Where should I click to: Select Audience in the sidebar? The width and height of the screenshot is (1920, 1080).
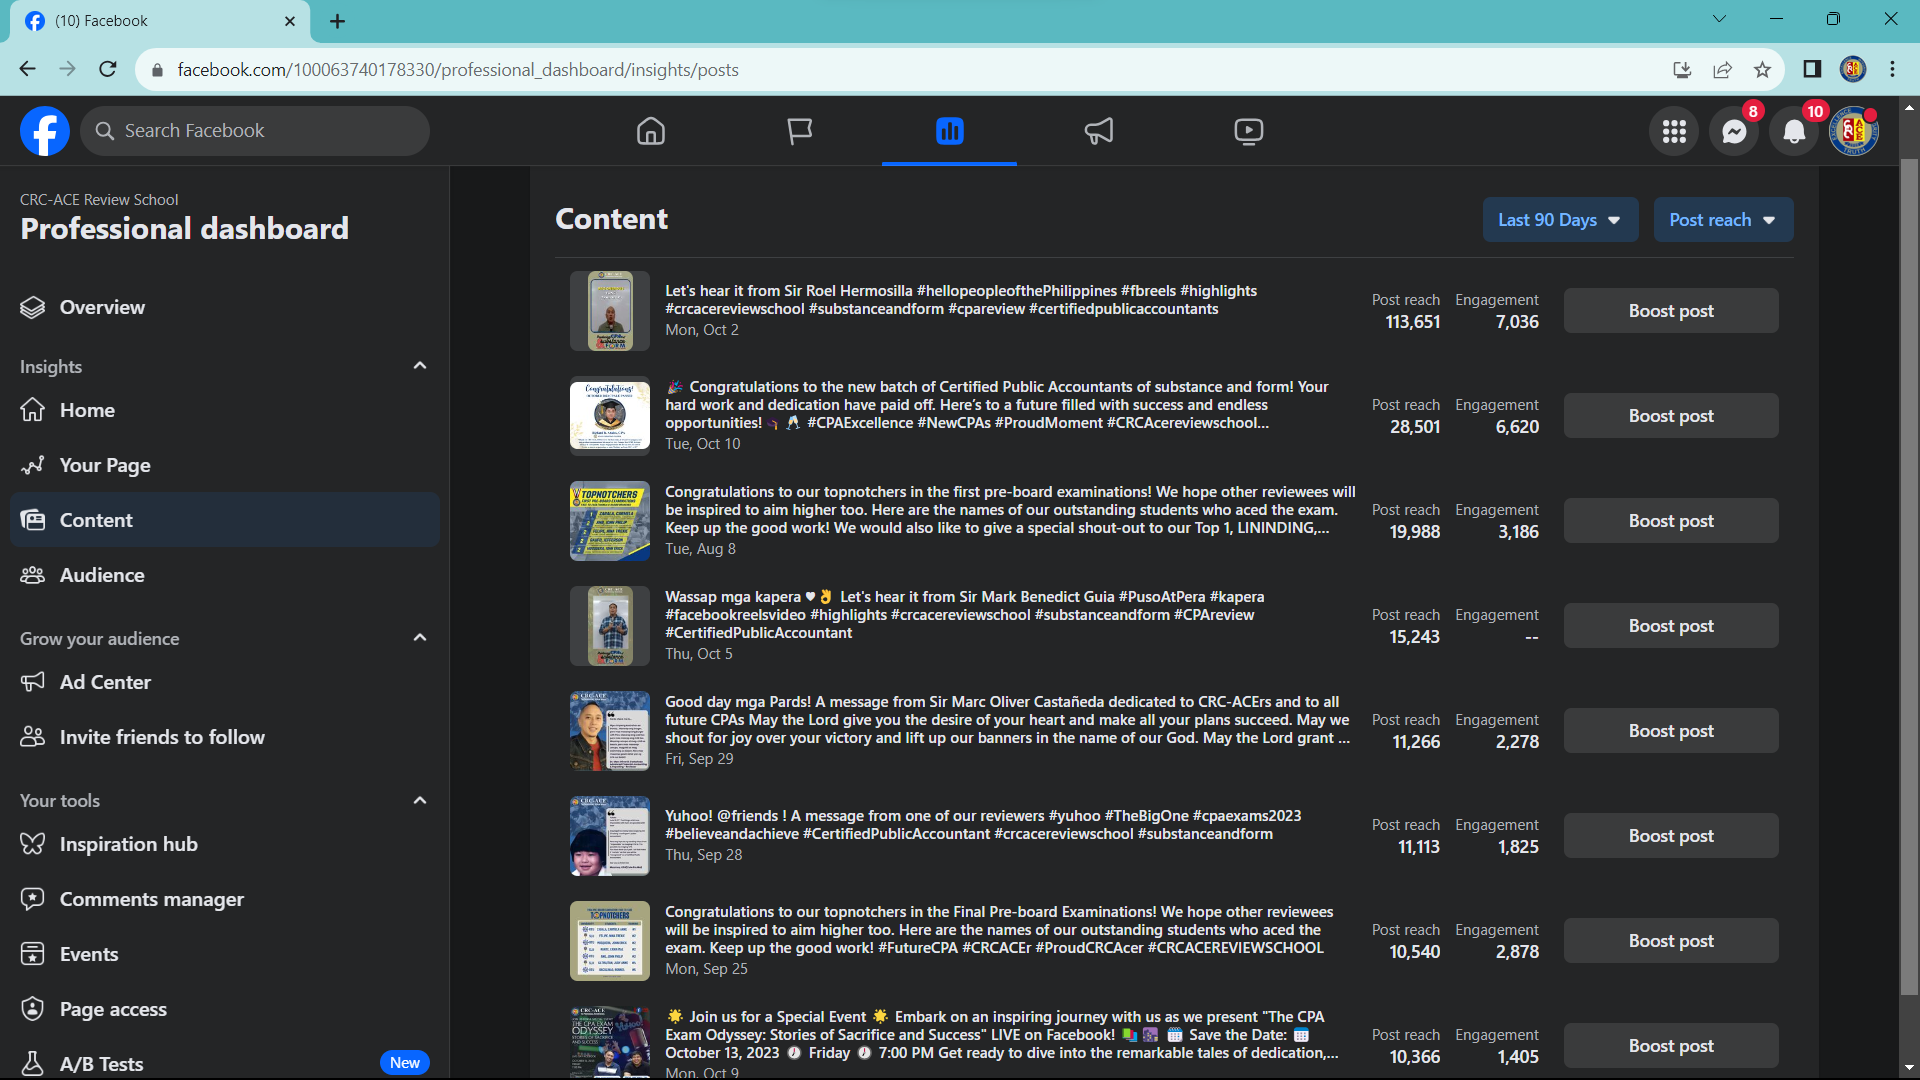[102, 575]
